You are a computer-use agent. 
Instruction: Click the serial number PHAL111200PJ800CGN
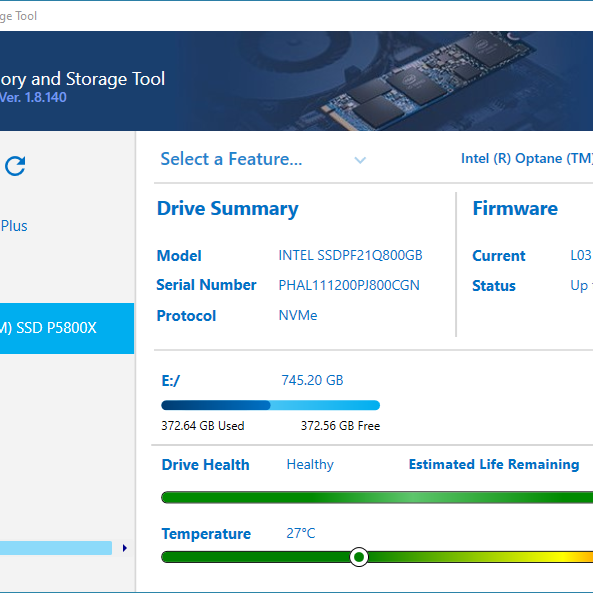point(349,285)
